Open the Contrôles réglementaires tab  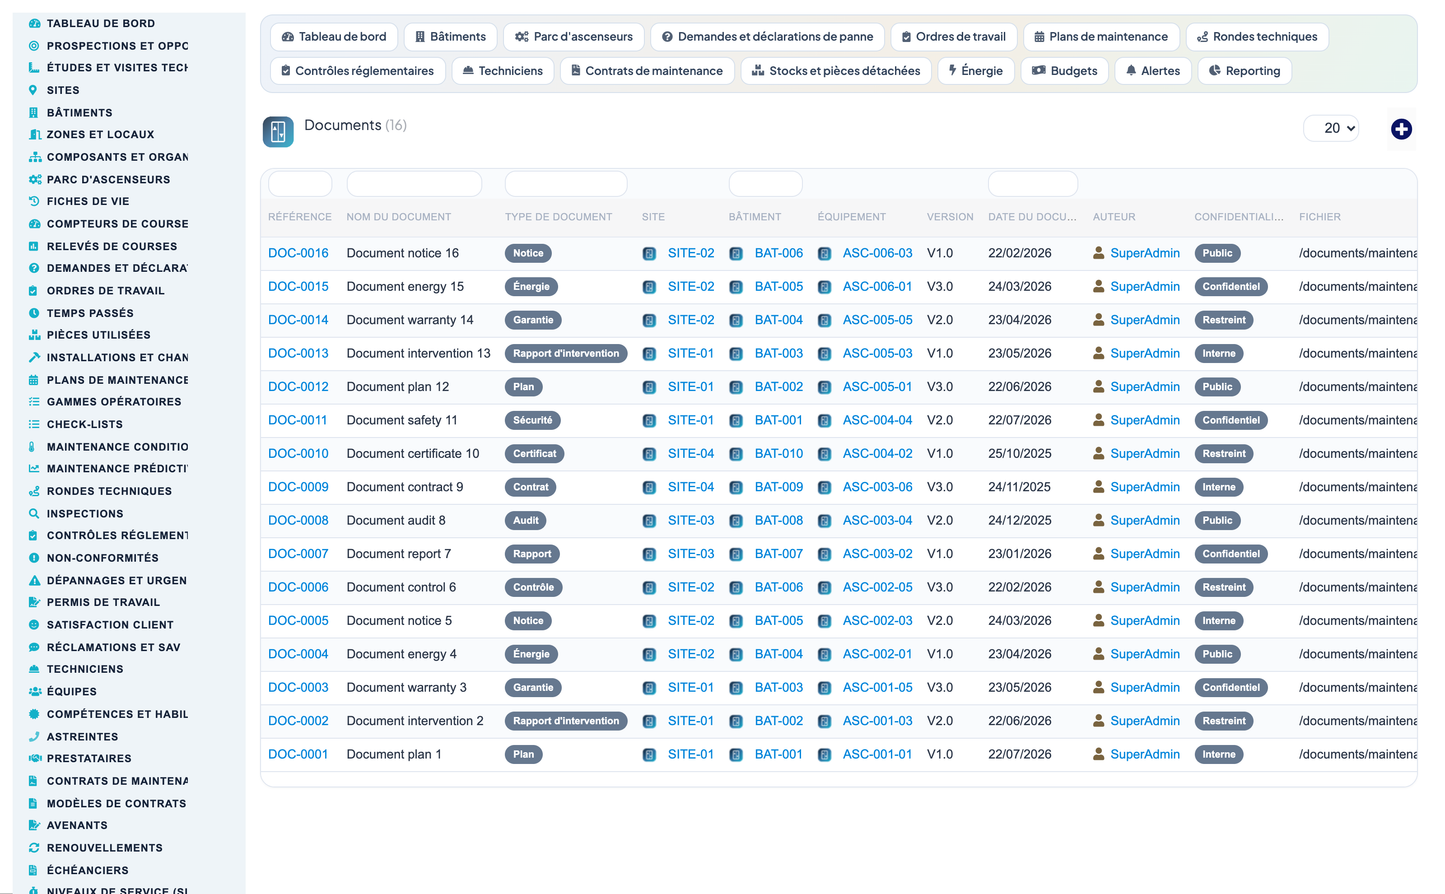[x=358, y=71]
